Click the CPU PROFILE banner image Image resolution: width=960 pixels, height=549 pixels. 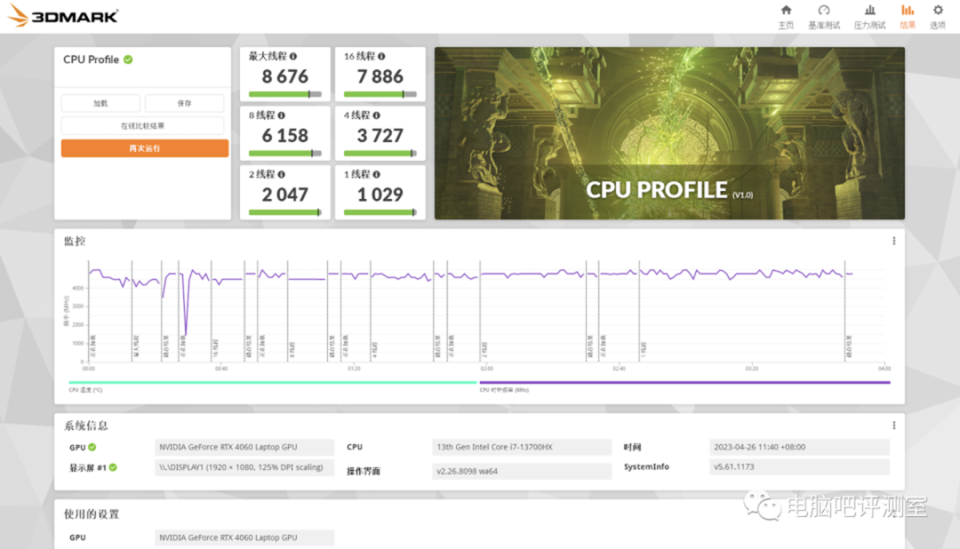point(669,133)
